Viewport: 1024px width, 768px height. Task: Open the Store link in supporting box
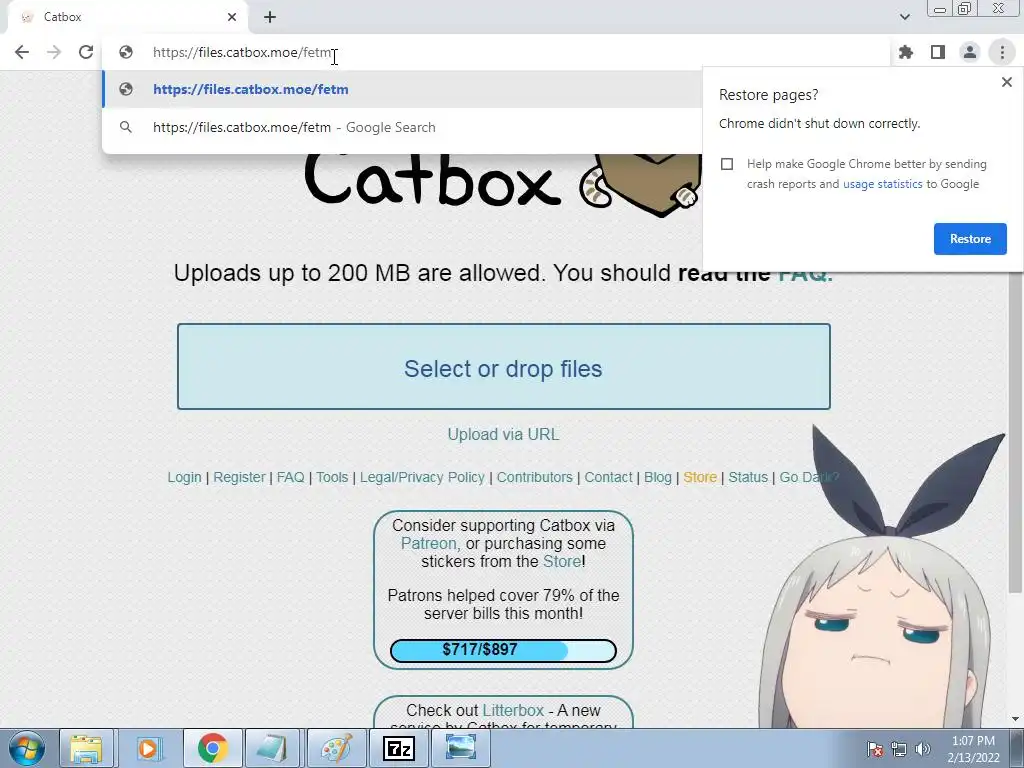tap(562, 562)
